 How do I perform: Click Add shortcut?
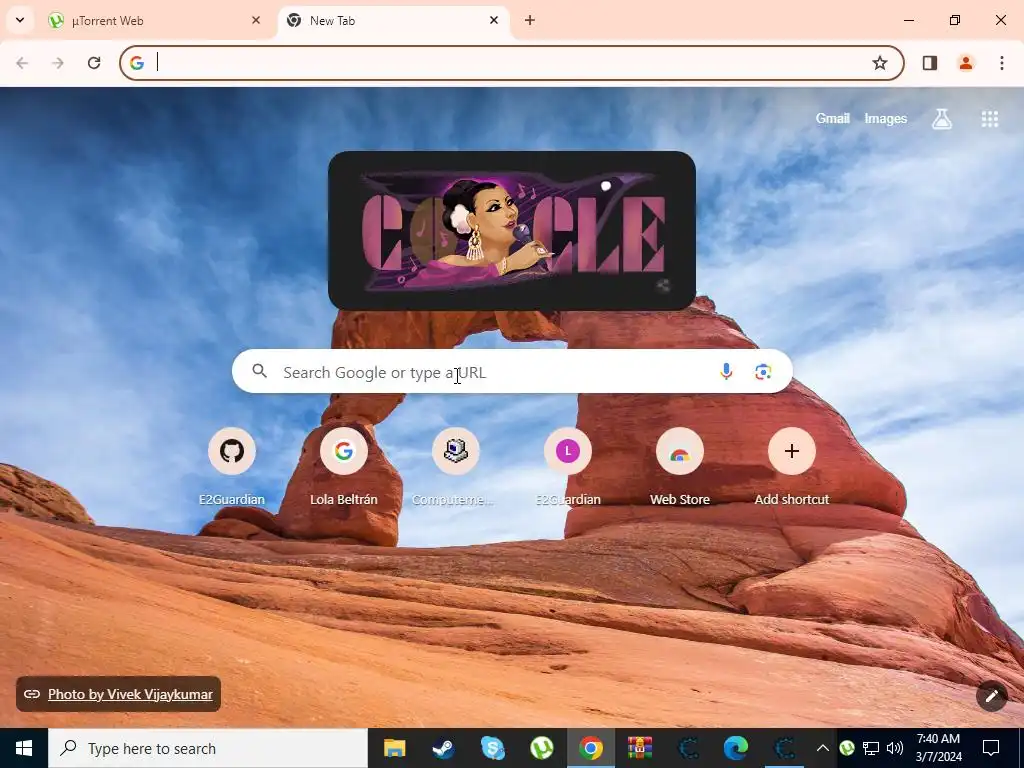pyautogui.click(x=792, y=468)
